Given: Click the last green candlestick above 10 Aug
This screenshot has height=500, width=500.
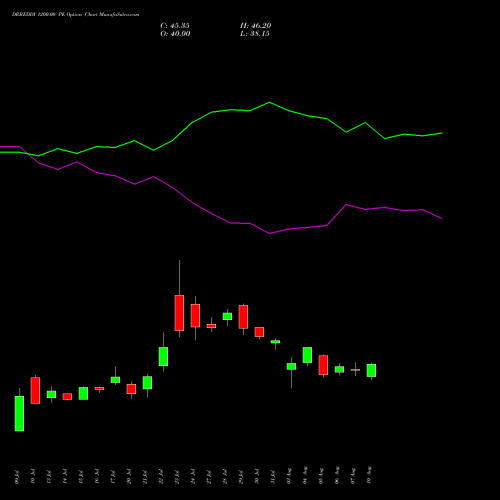Looking at the screenshot, I should tap(371, 370).
